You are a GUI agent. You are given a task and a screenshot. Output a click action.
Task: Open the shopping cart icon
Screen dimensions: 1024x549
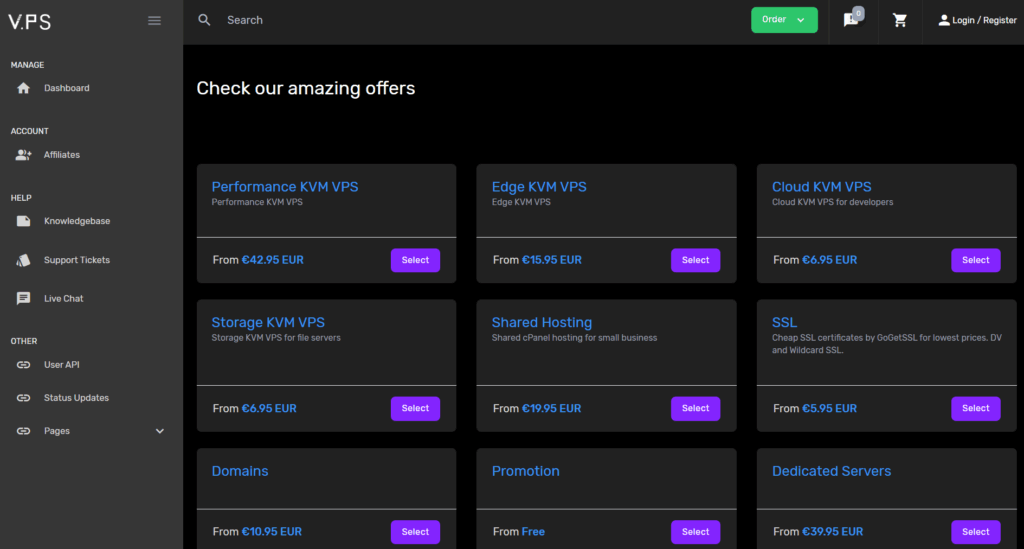(900, 20)
